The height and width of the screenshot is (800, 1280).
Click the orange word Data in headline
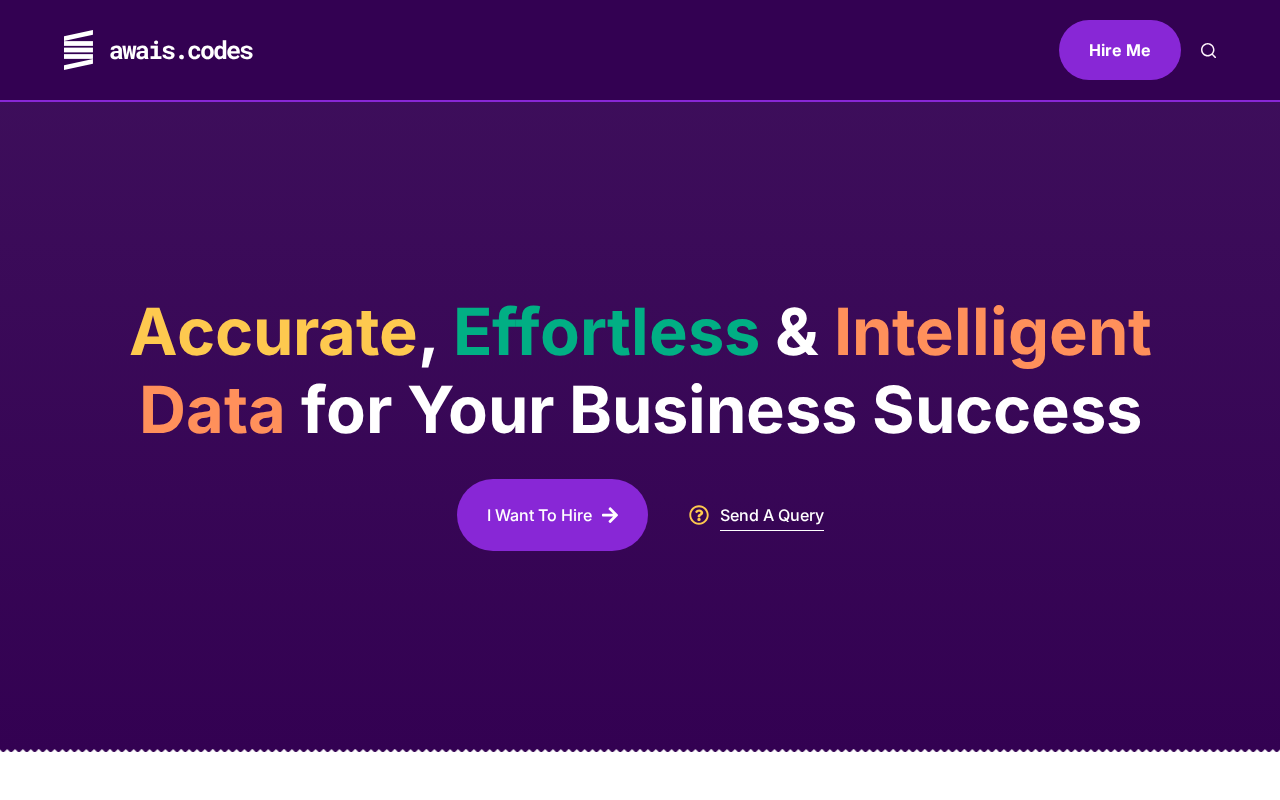(212, 410)
